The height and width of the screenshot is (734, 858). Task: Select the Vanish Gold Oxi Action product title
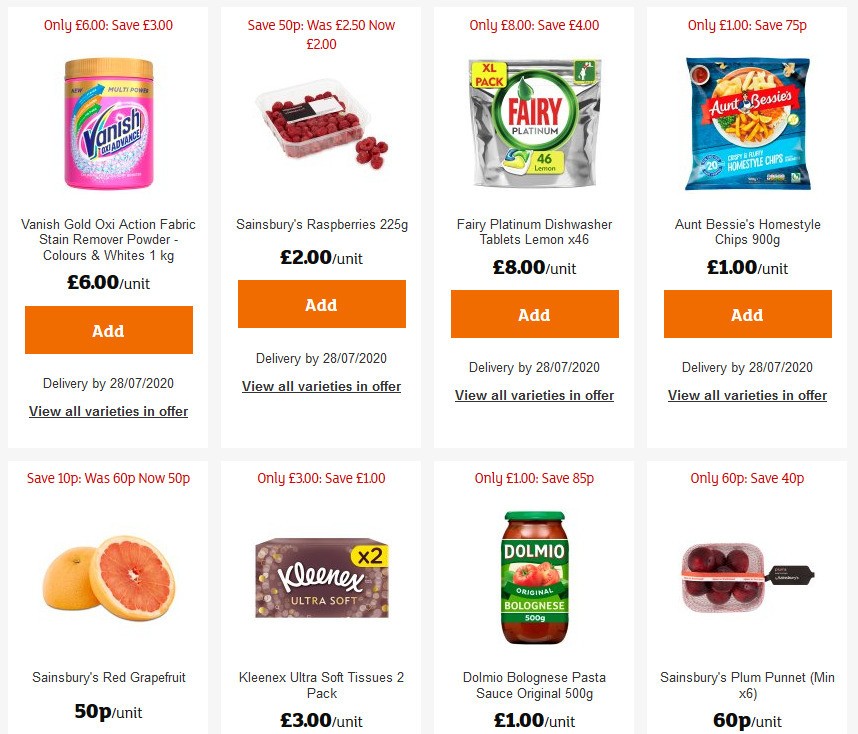[x=108, y=240]
